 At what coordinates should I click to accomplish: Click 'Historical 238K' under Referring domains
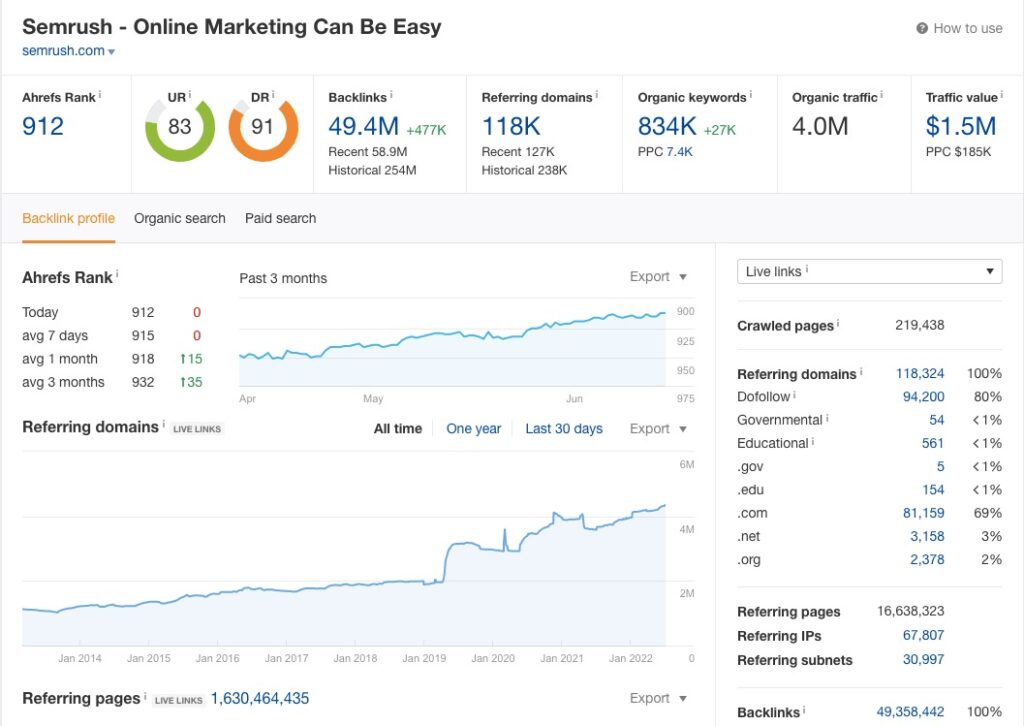524,170
